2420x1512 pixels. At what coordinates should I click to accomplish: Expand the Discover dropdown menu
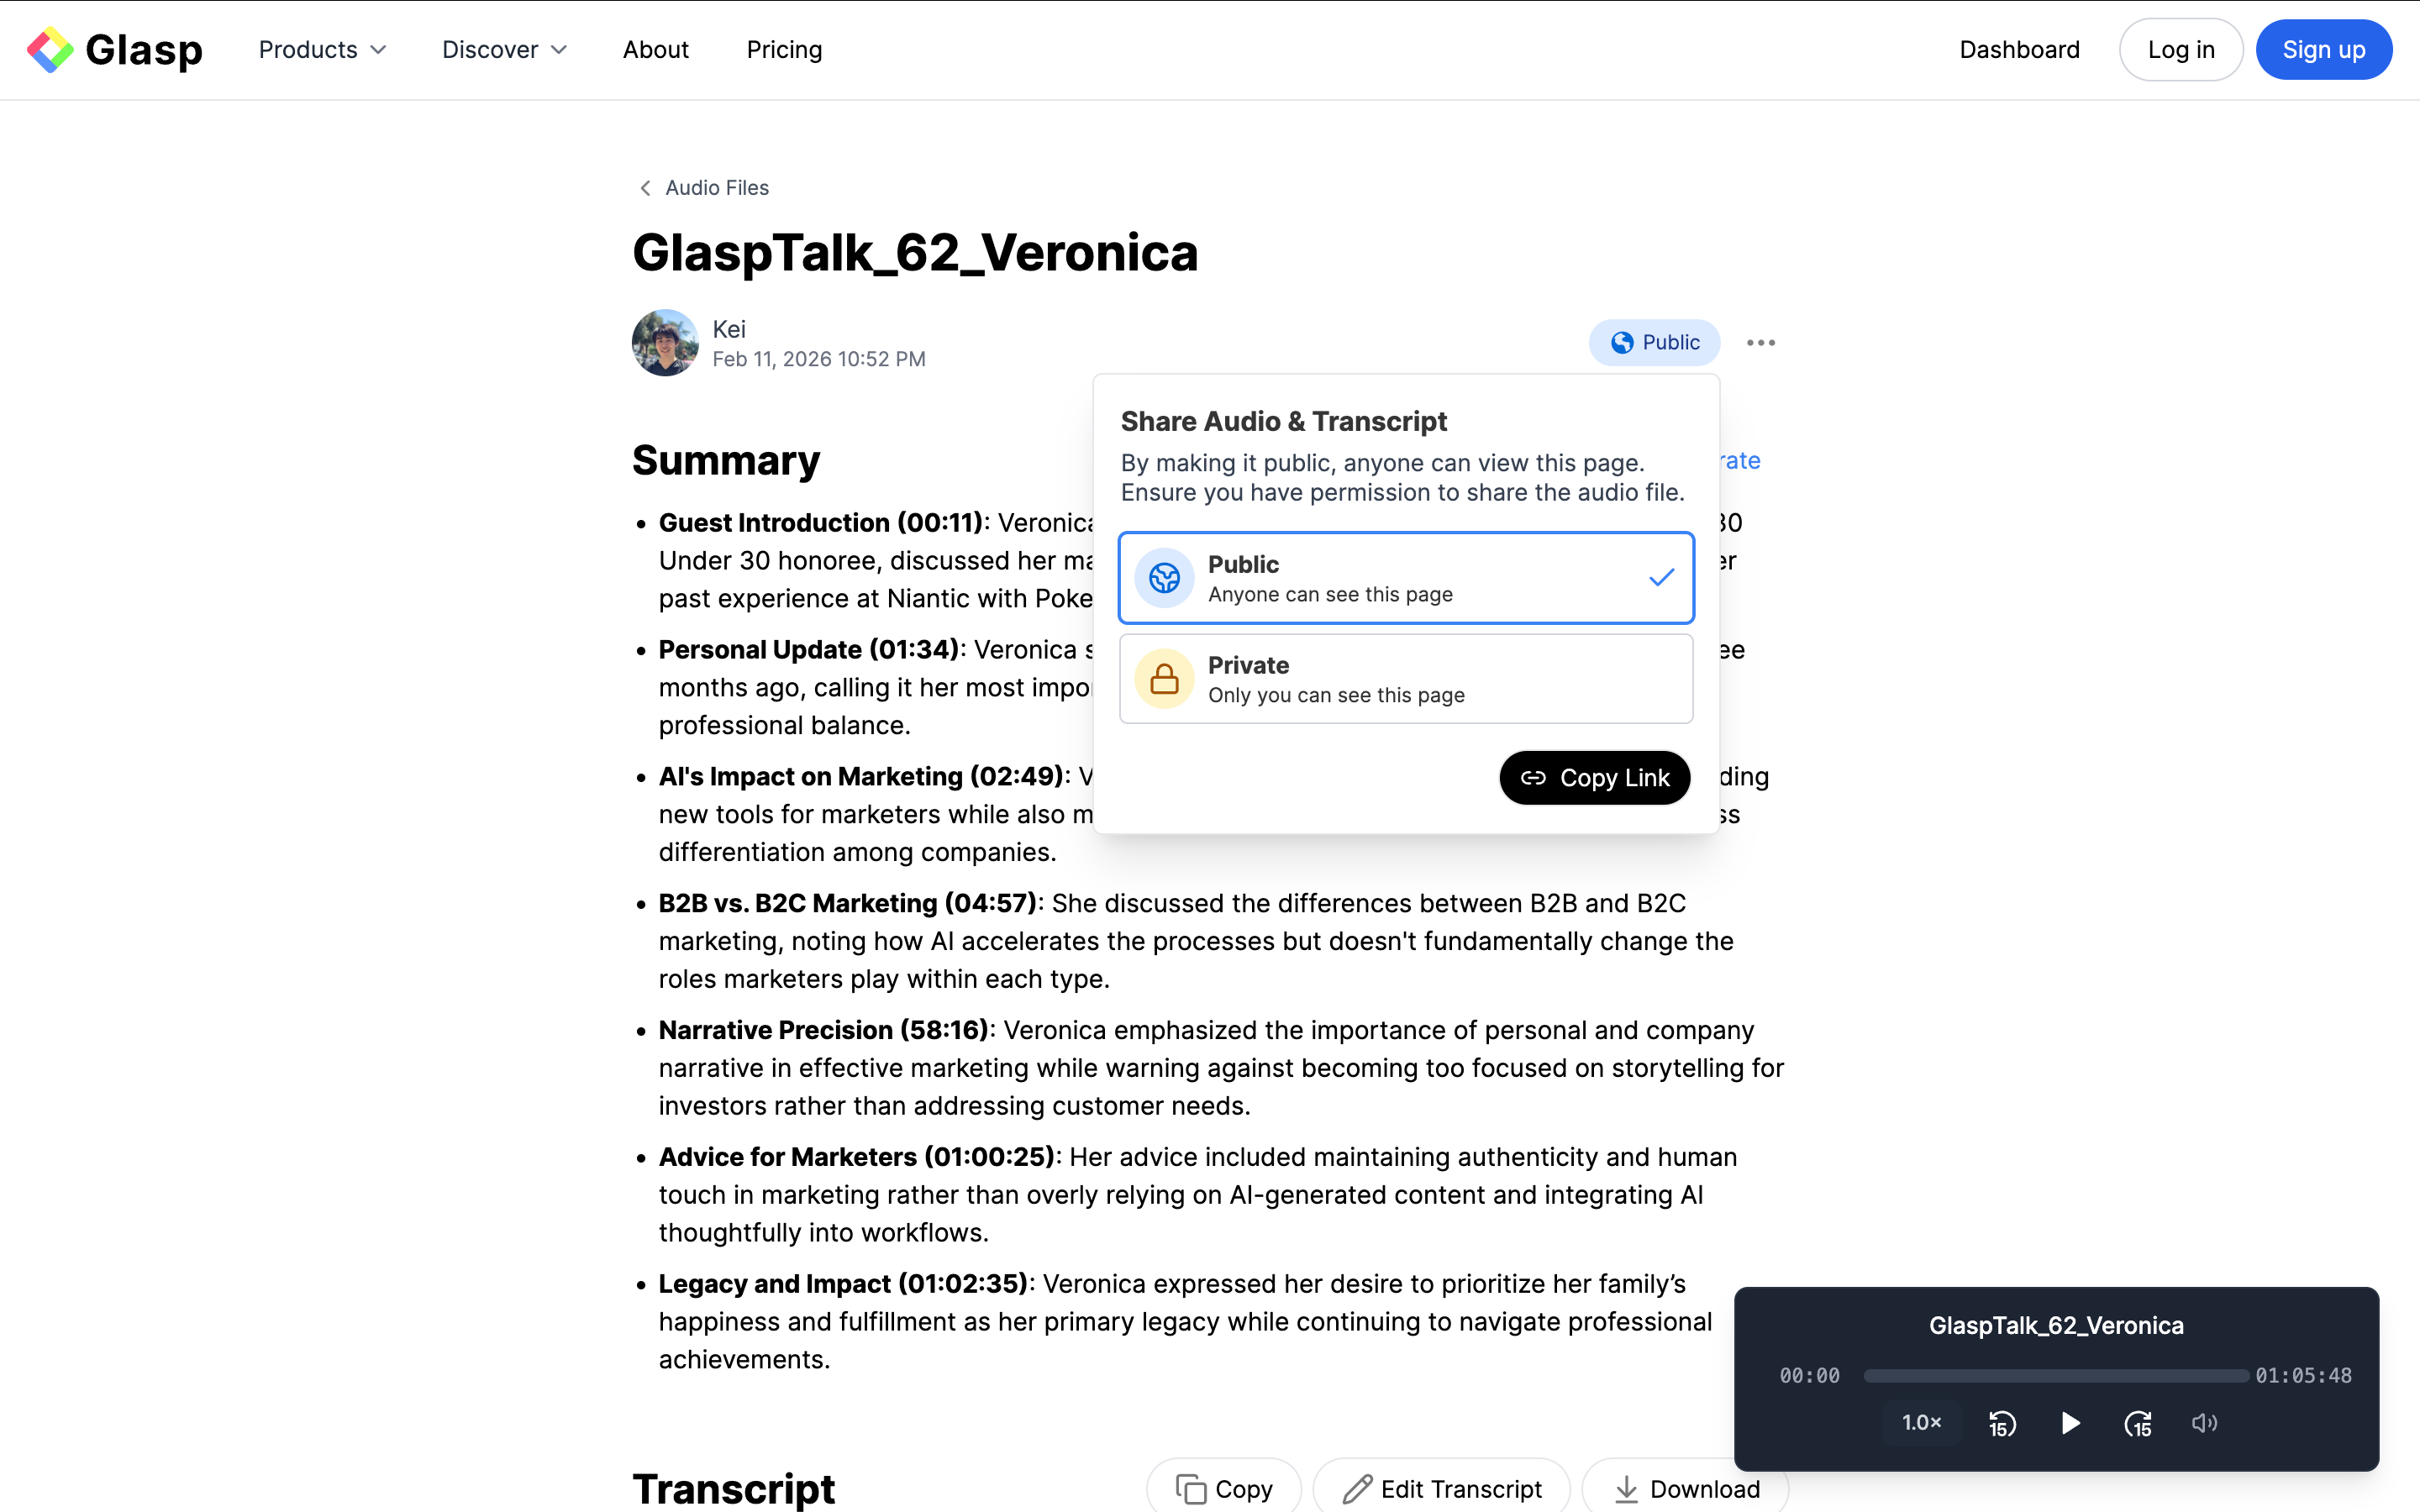[504, 50]
